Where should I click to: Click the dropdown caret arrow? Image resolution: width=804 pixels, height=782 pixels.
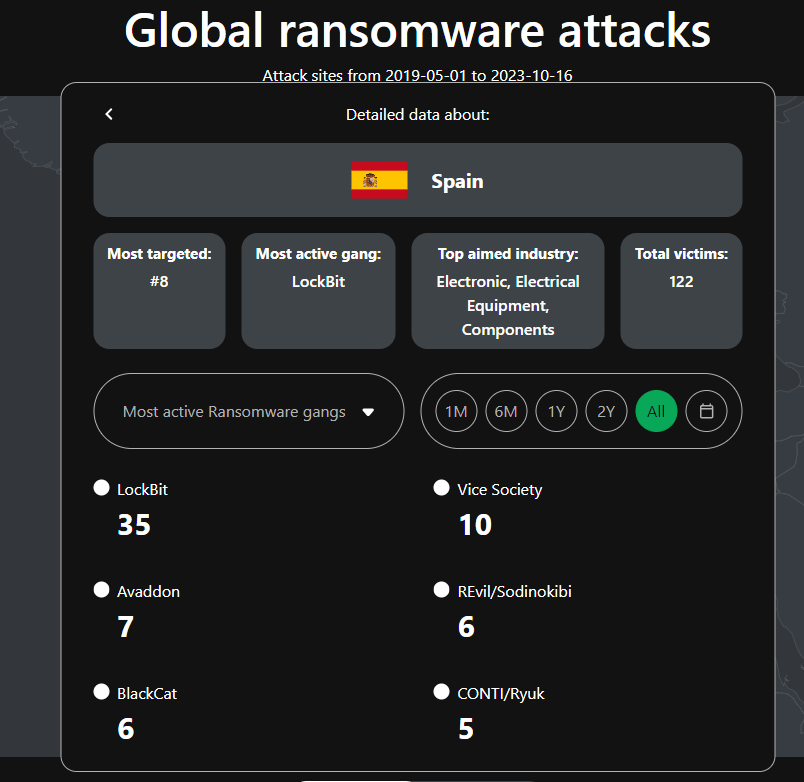[x=368, y=412]
